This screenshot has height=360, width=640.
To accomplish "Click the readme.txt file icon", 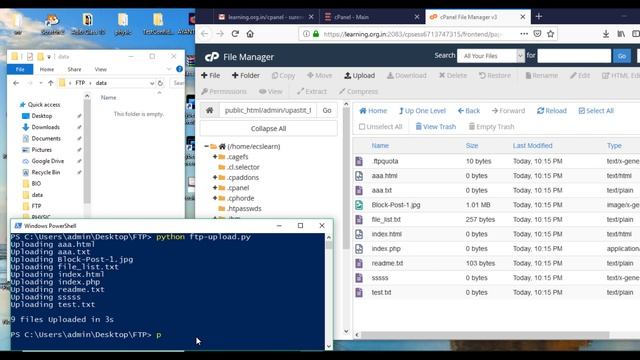I will pyautogui.click(x=359, y=263).
